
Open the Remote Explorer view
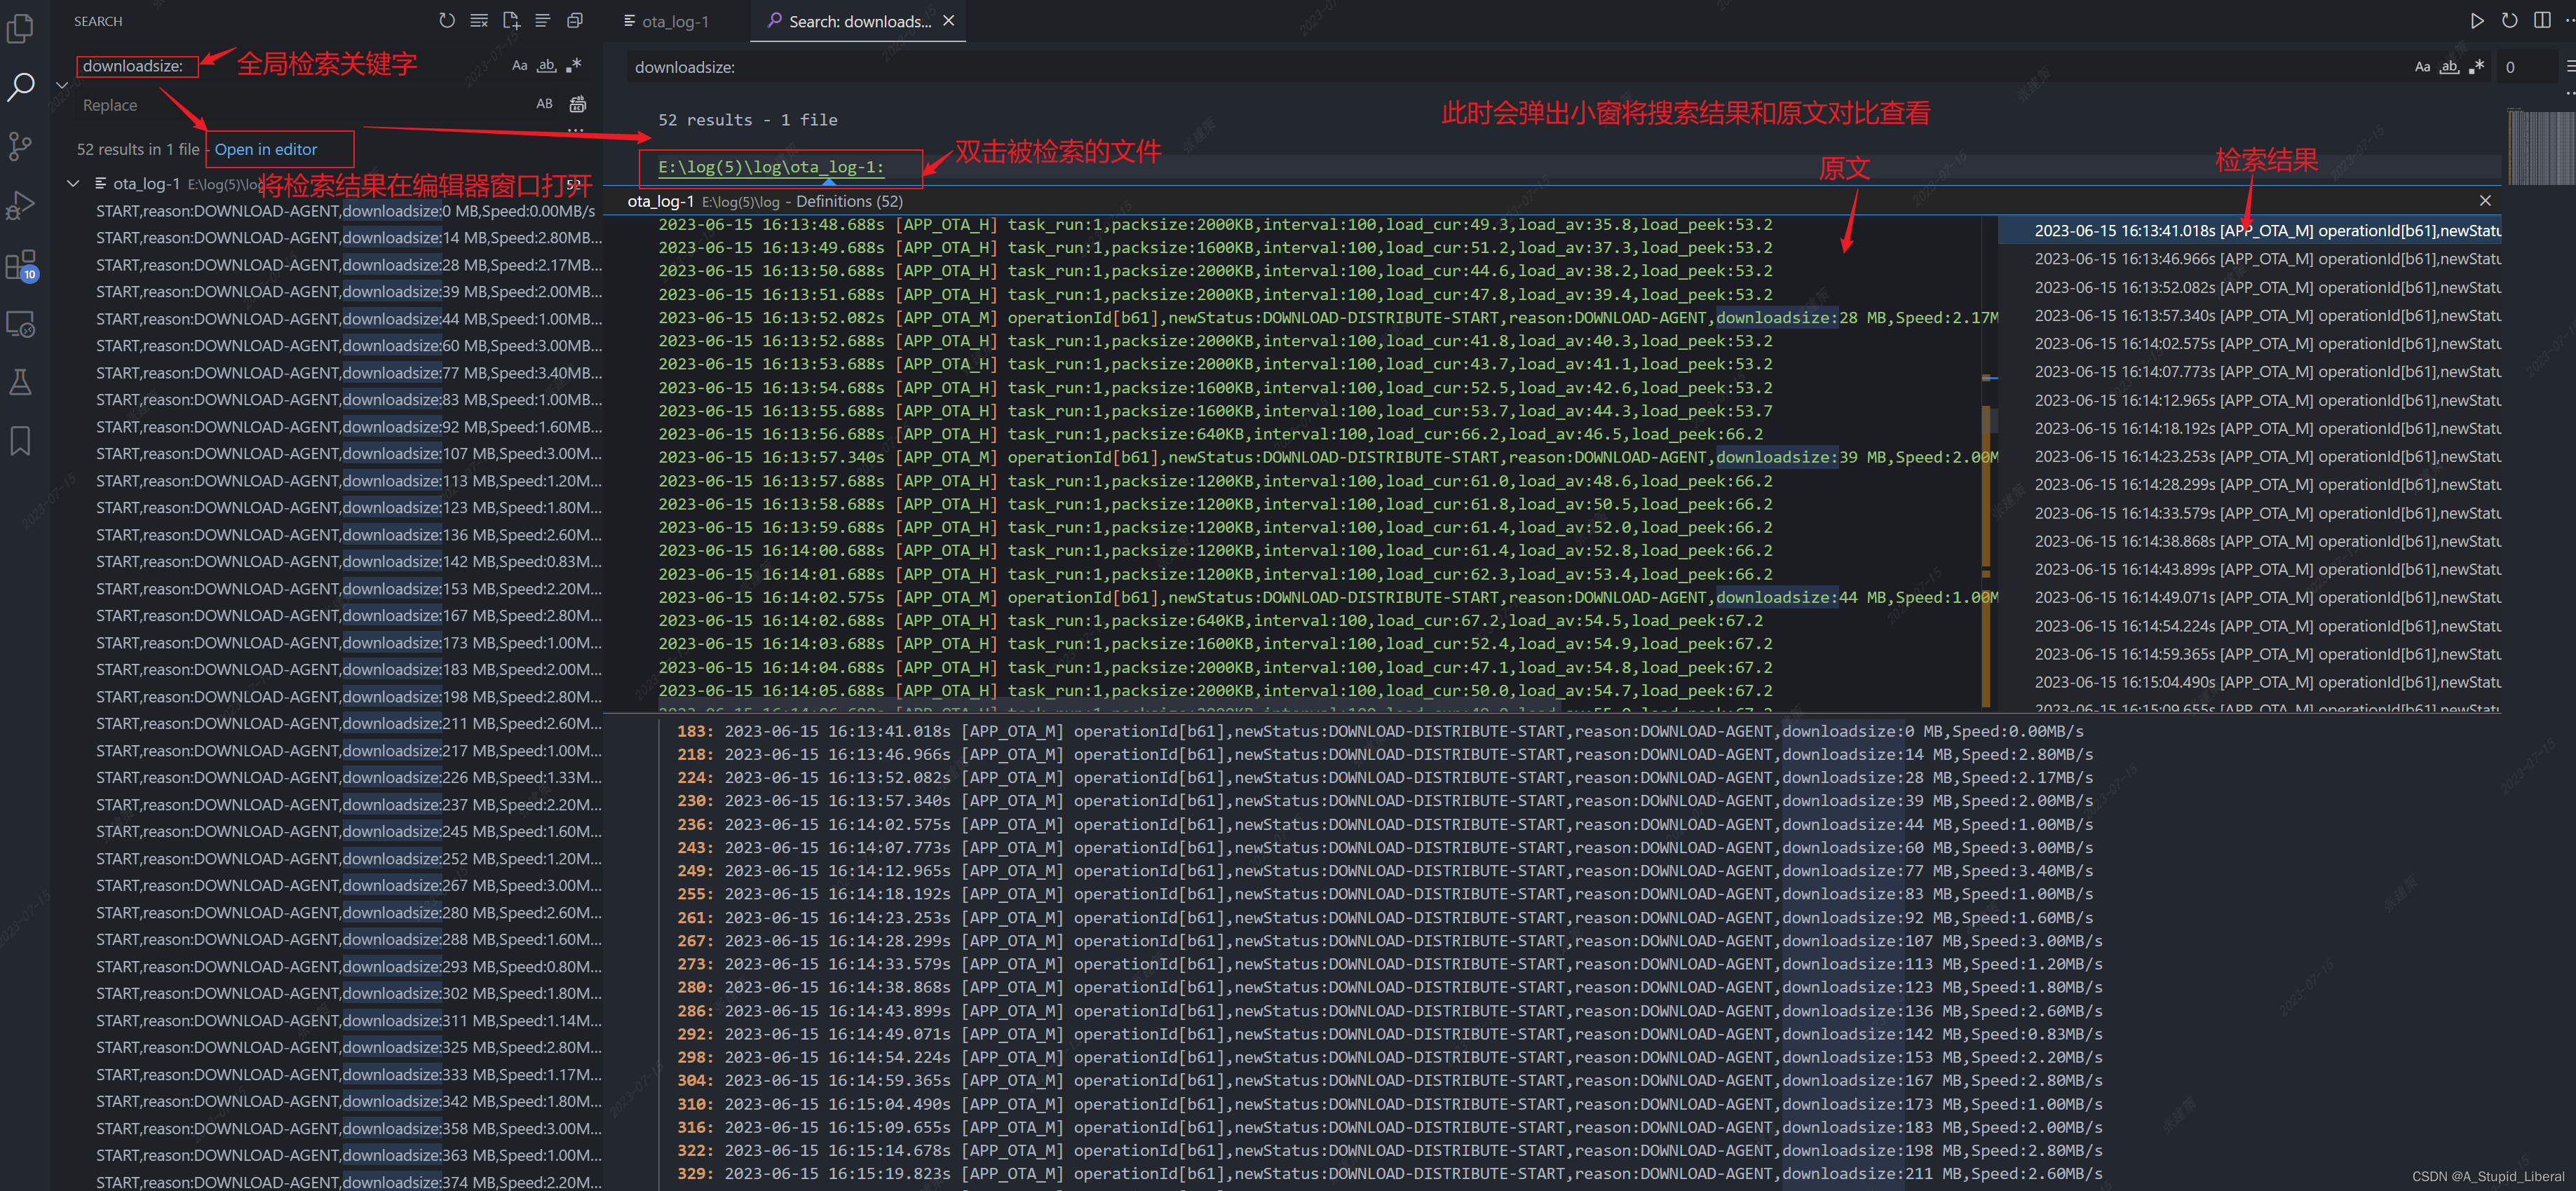[x=20, y=324]
